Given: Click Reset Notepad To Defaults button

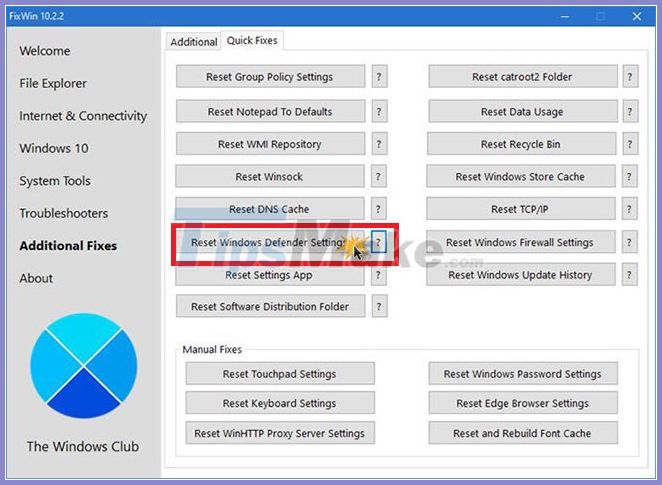Looking at the screenshot, I should point(270,111).
